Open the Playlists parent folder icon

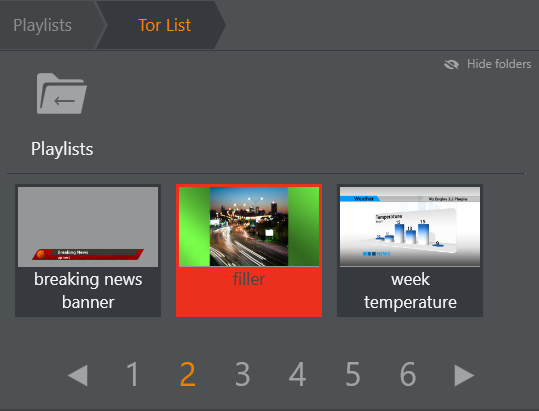click(62, 93)
